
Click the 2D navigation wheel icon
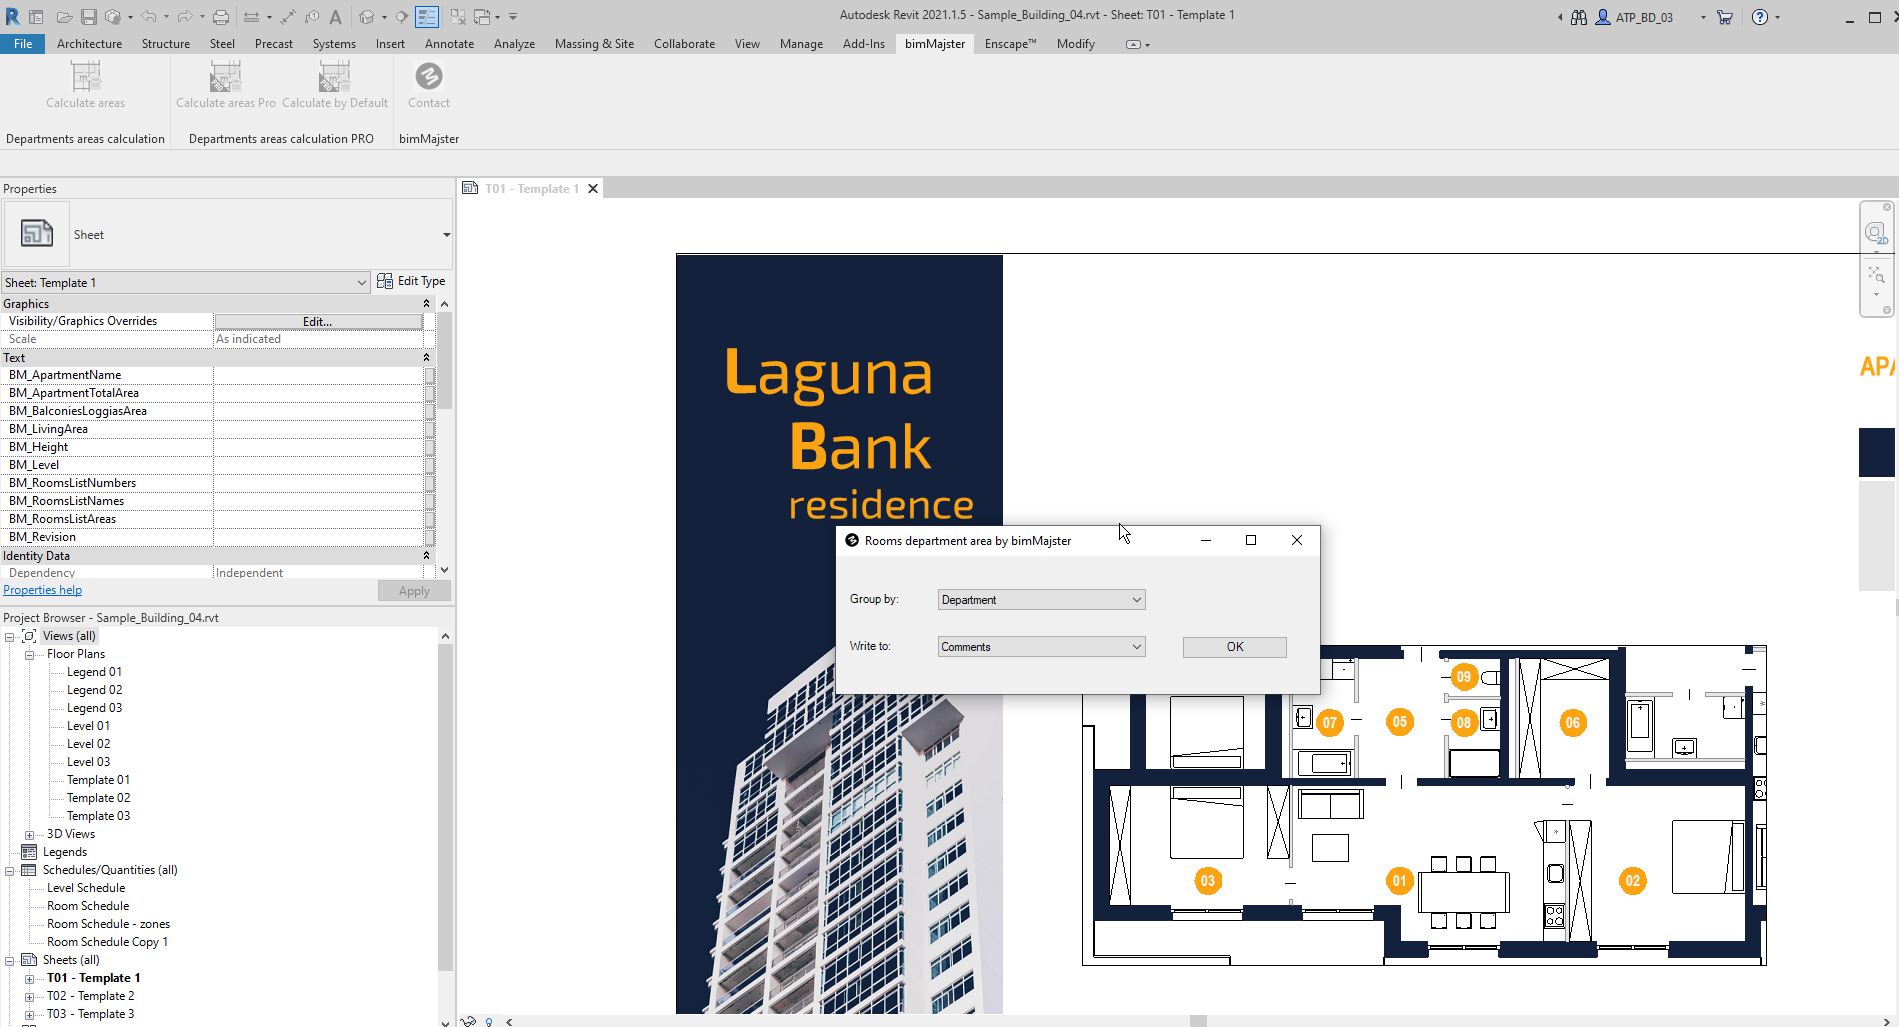coord(1876,234)
